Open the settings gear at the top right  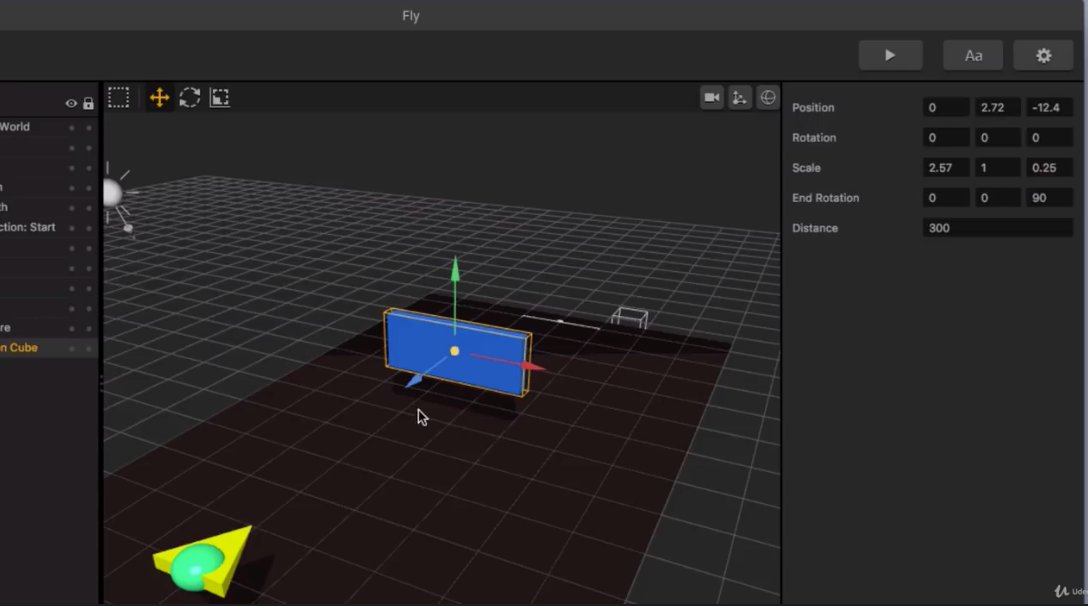coord(1043,55)
